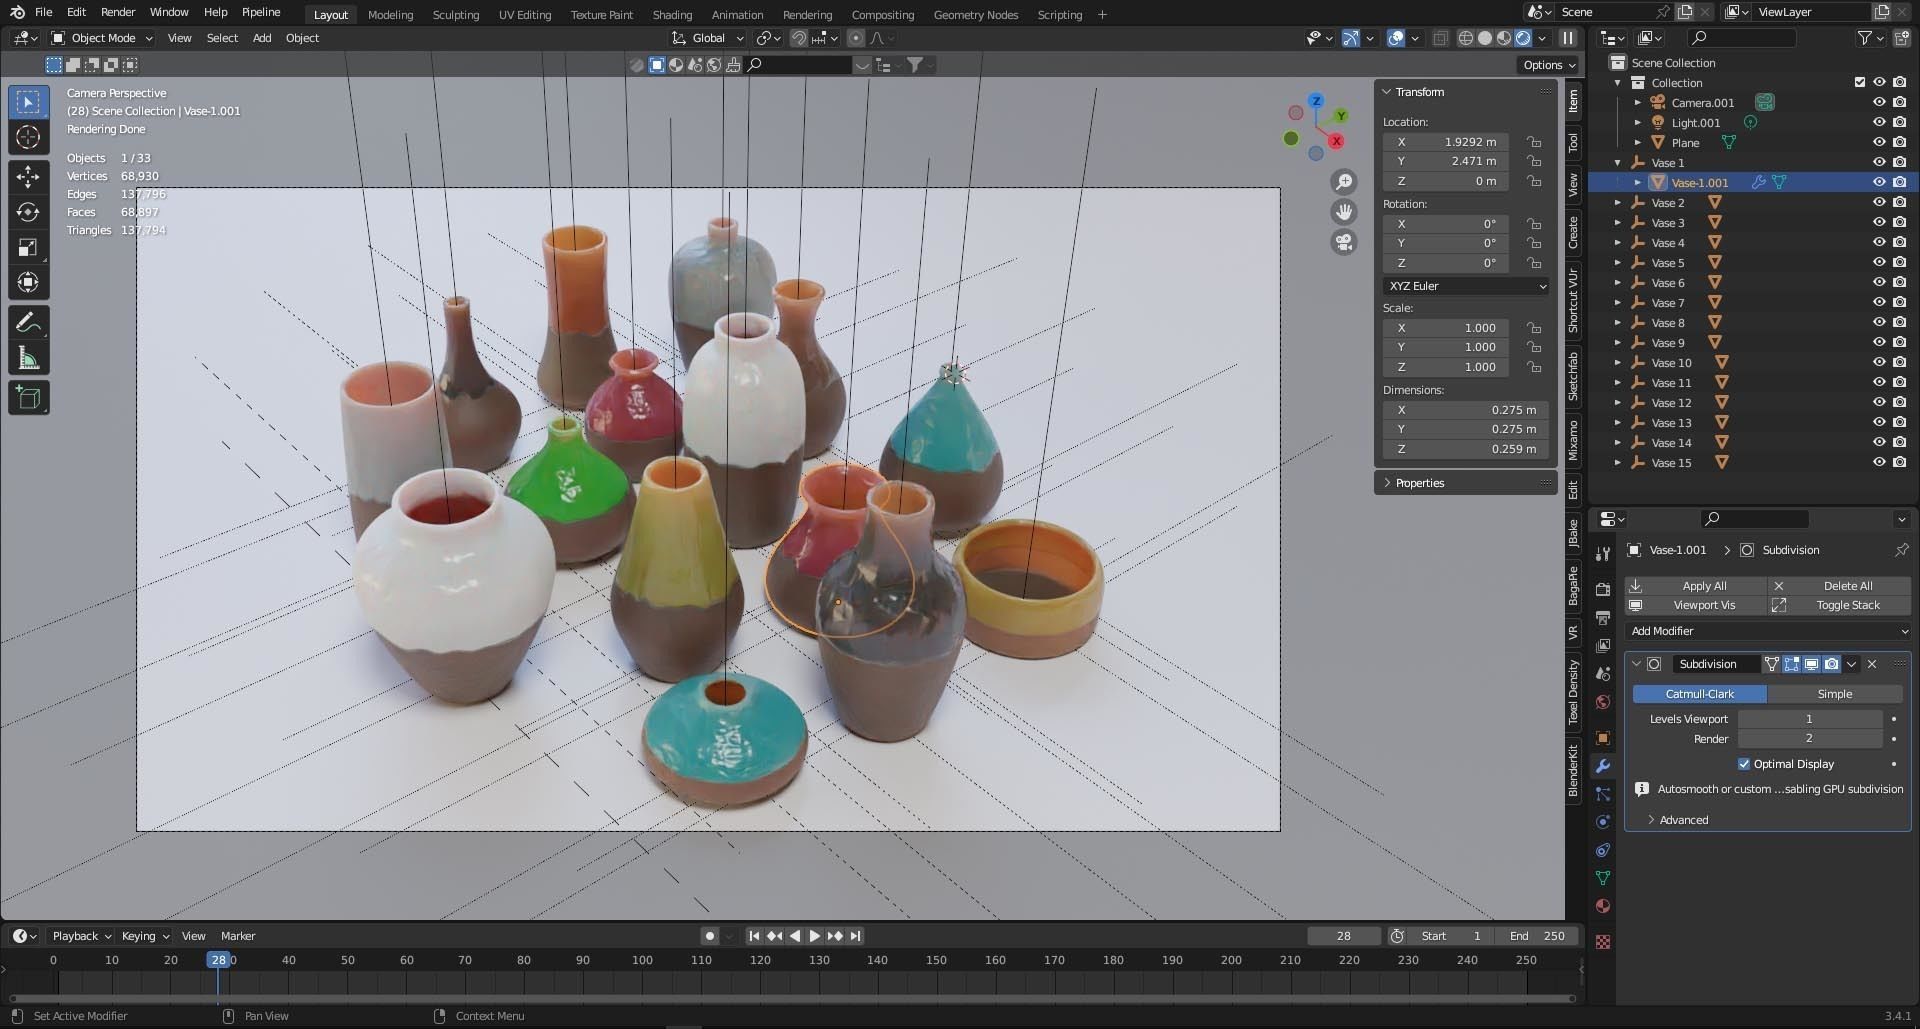Collapse Vase 1 in outliner
1920x1029 pixels.
[x=1618, y=163]
